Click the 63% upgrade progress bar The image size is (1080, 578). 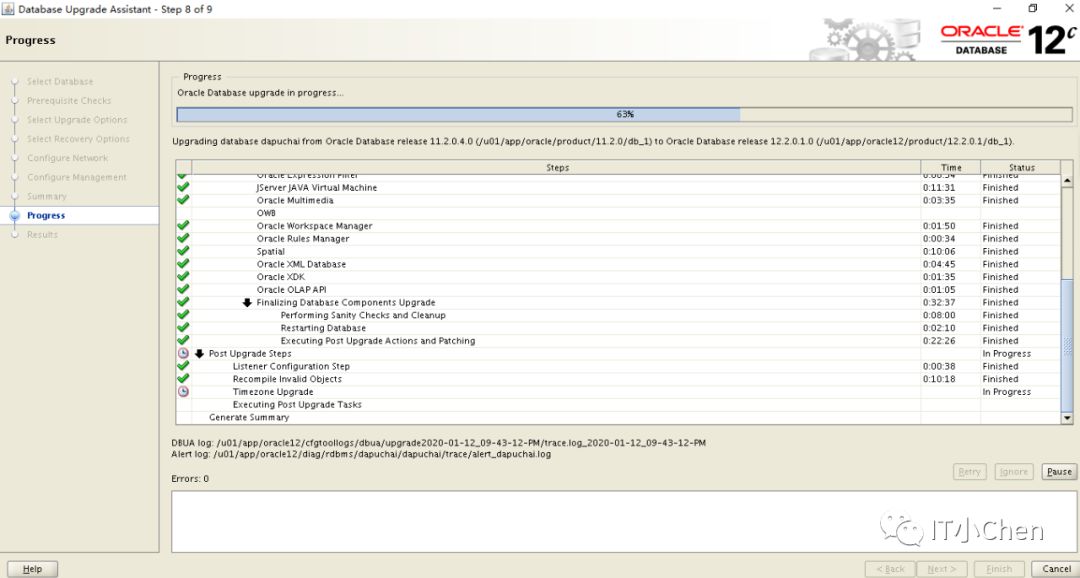624,114
